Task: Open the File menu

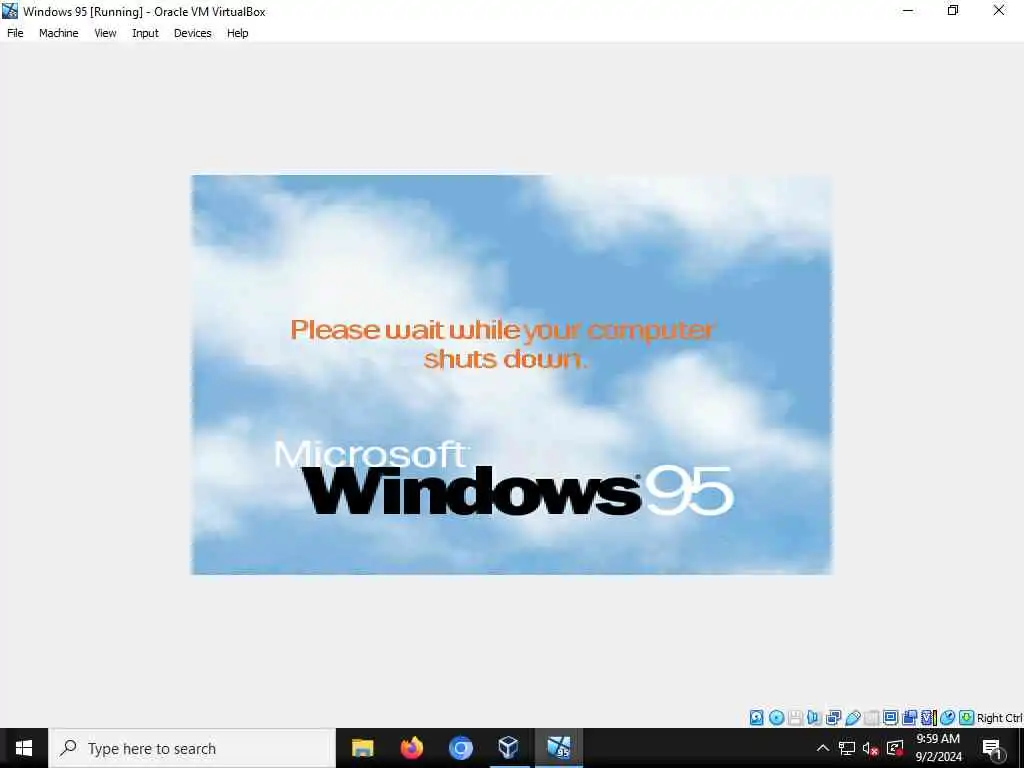Action: coord(15,33)
